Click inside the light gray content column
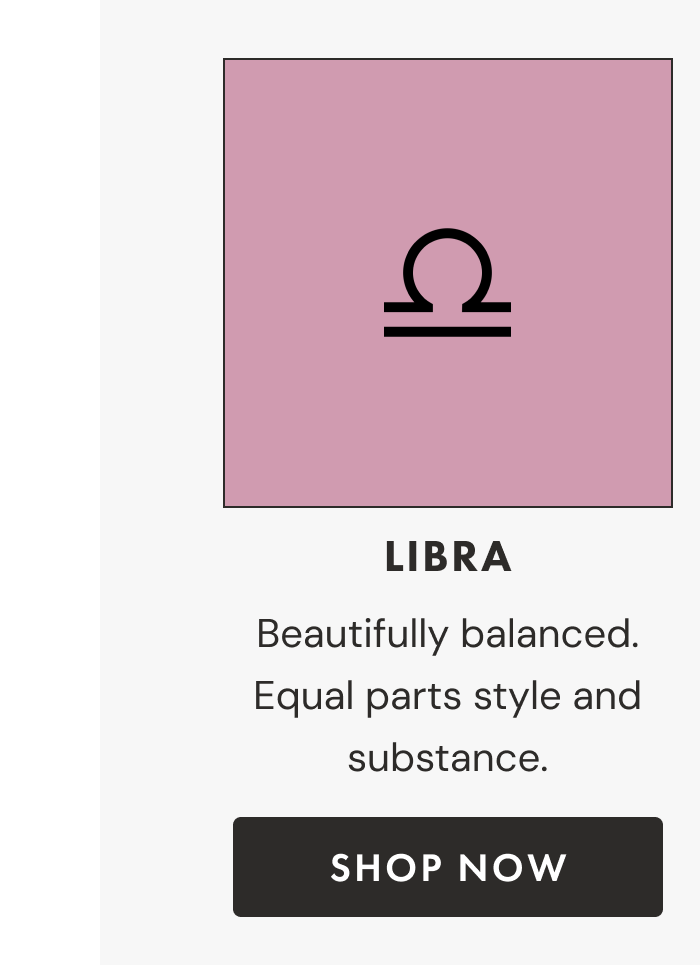The image size is (700, 965). 160,480
